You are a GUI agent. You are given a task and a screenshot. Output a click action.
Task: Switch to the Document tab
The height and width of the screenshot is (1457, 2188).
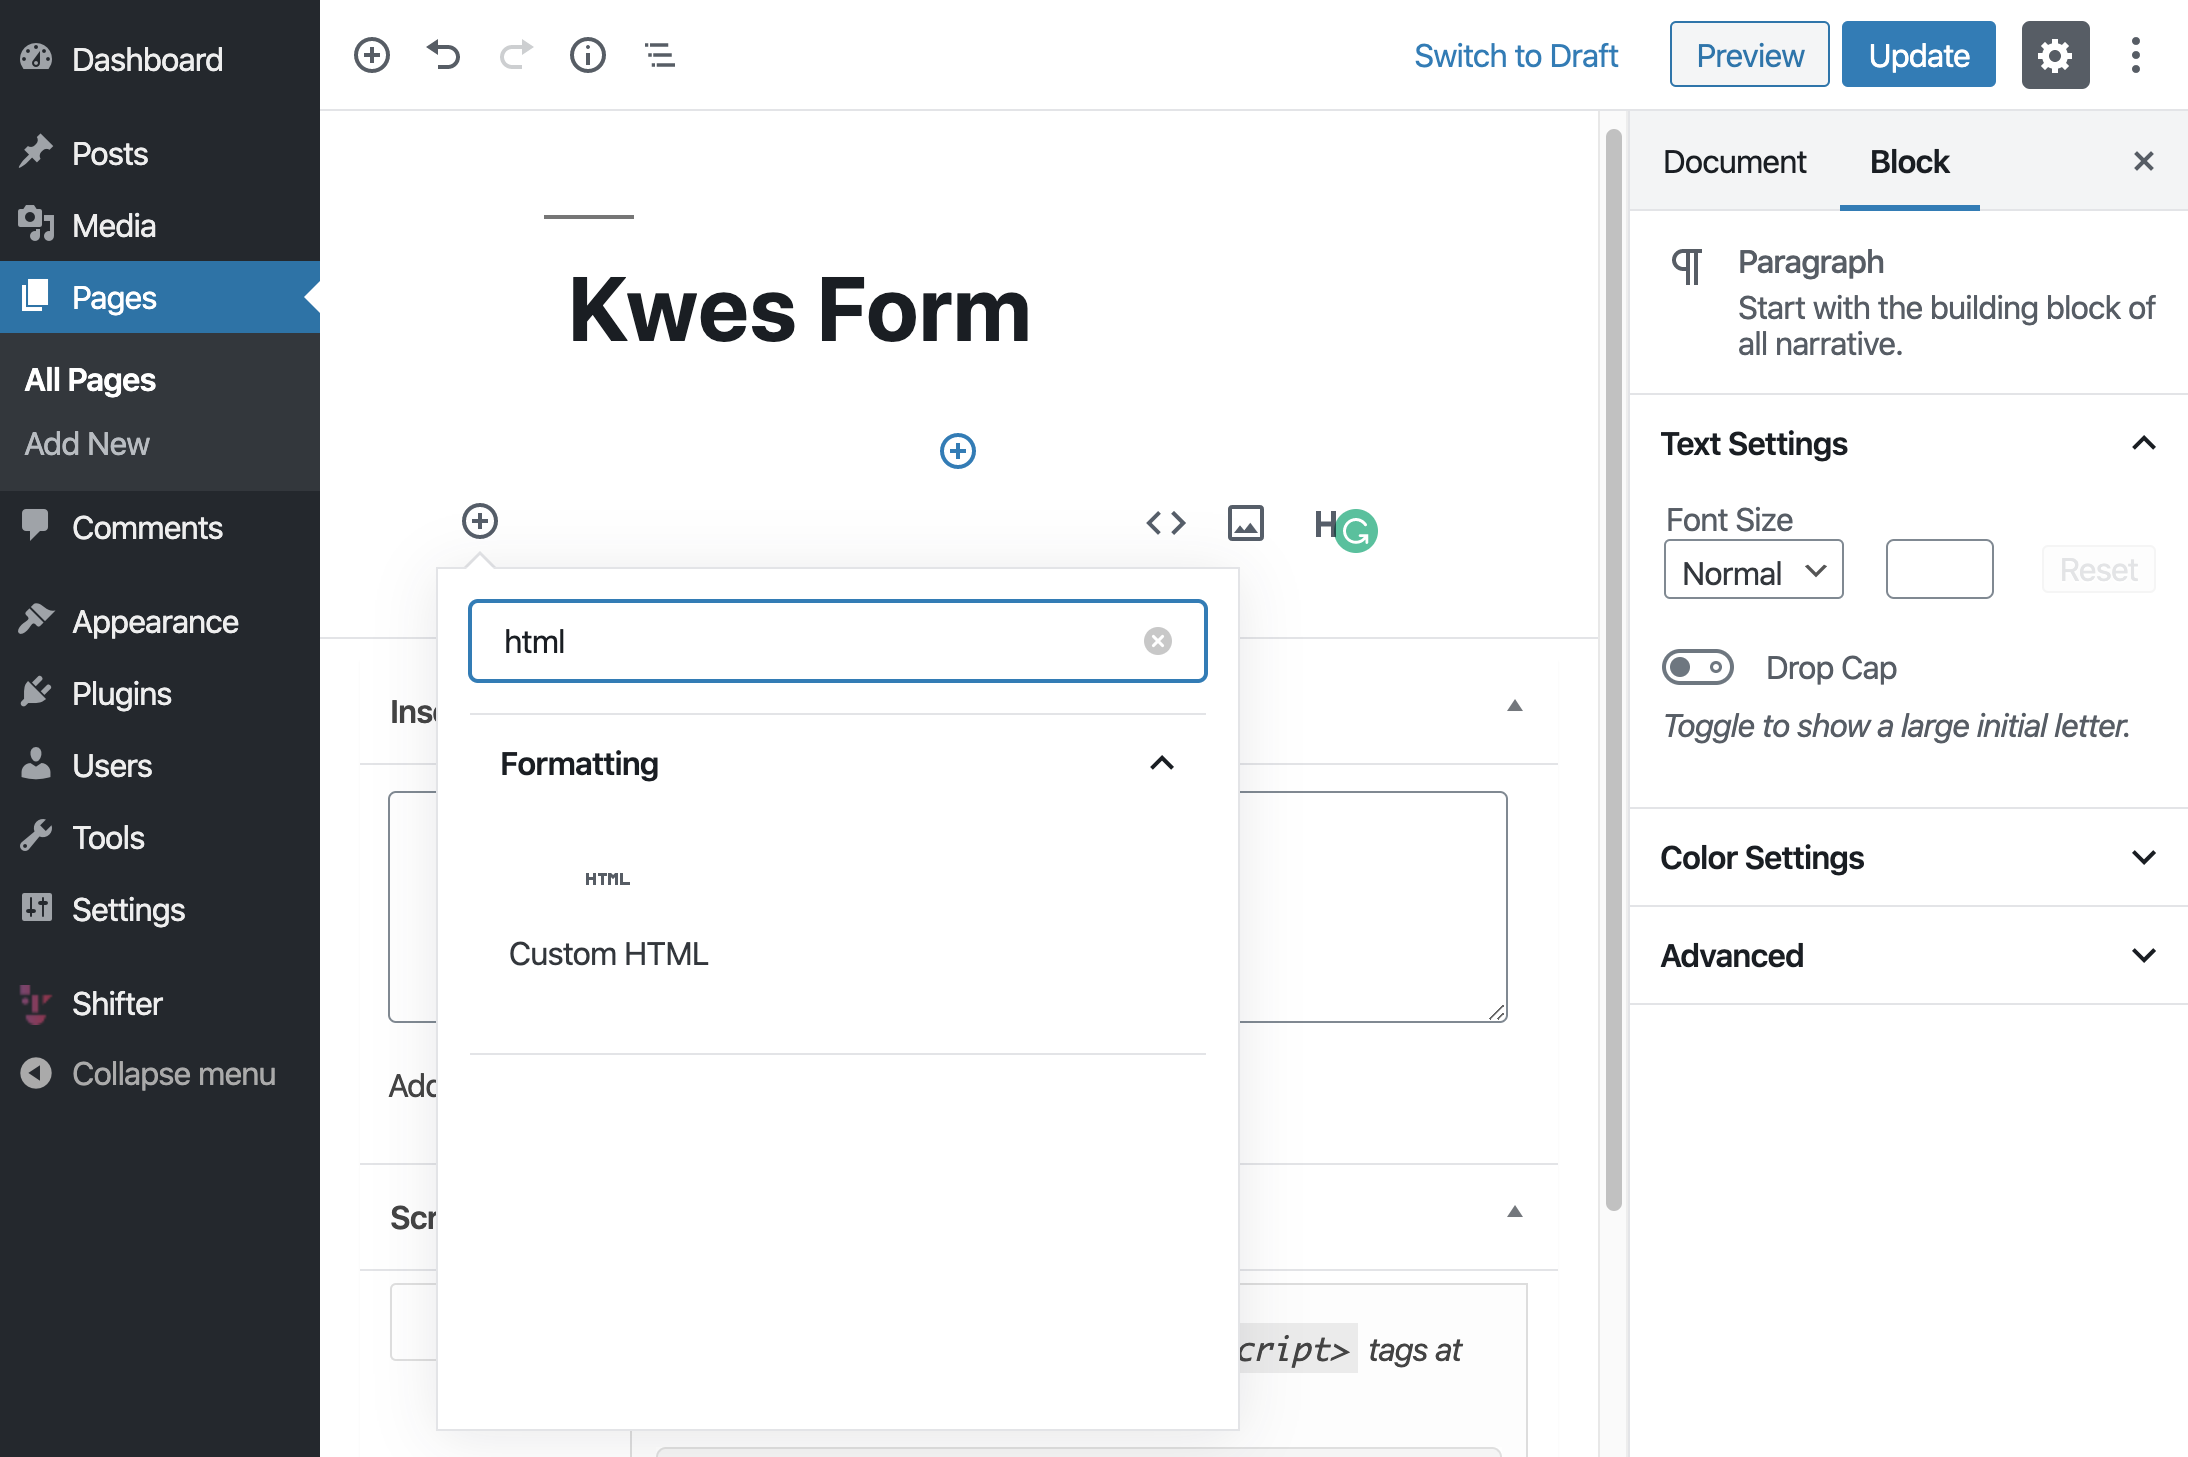[1735, 161]
